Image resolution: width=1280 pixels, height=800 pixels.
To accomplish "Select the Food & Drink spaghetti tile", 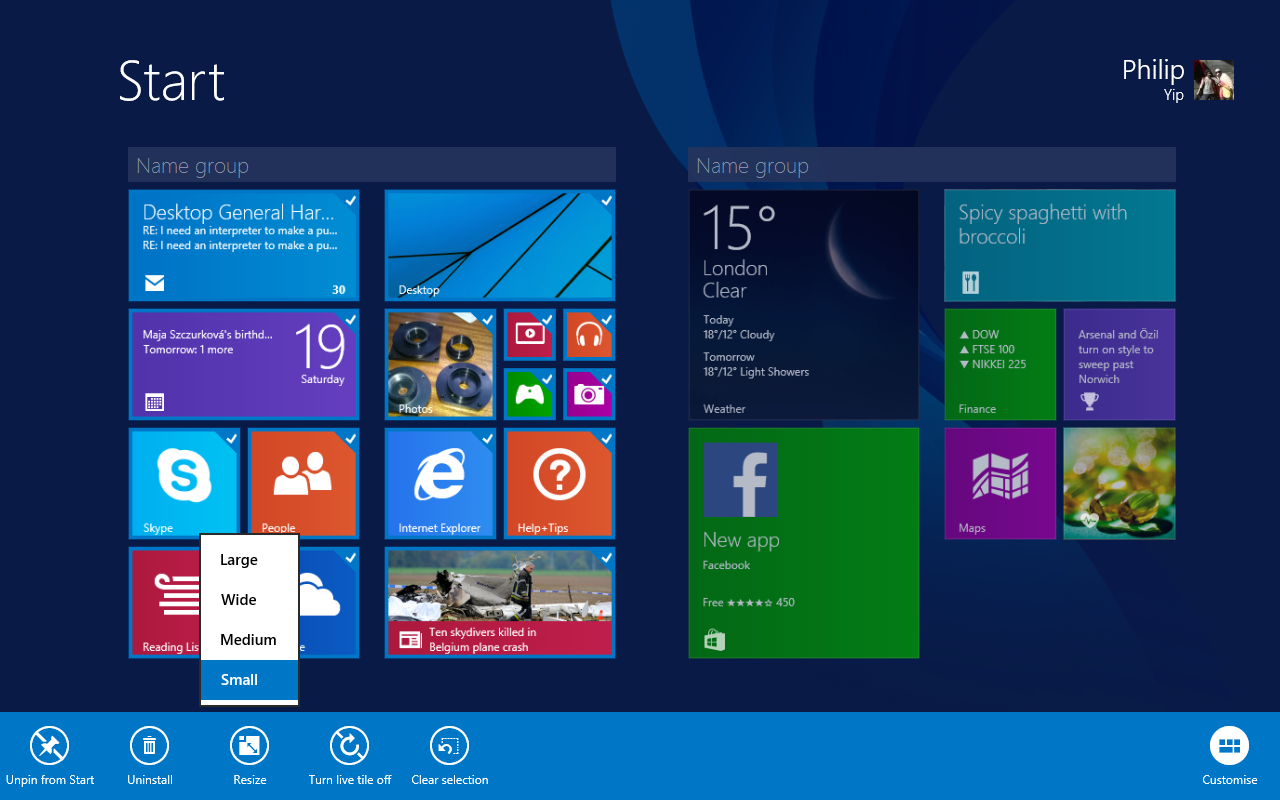I will 1060,245.
